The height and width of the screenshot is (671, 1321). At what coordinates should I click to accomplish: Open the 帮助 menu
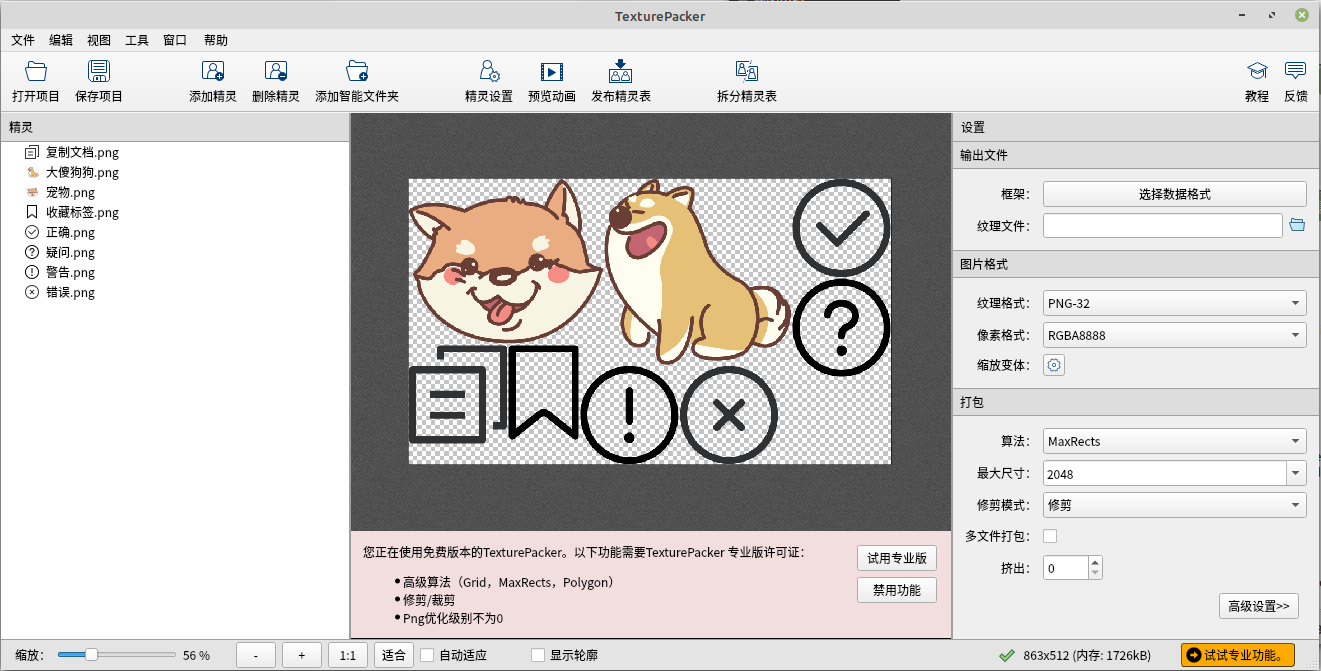pyautogui.click(x=216, y=40)
